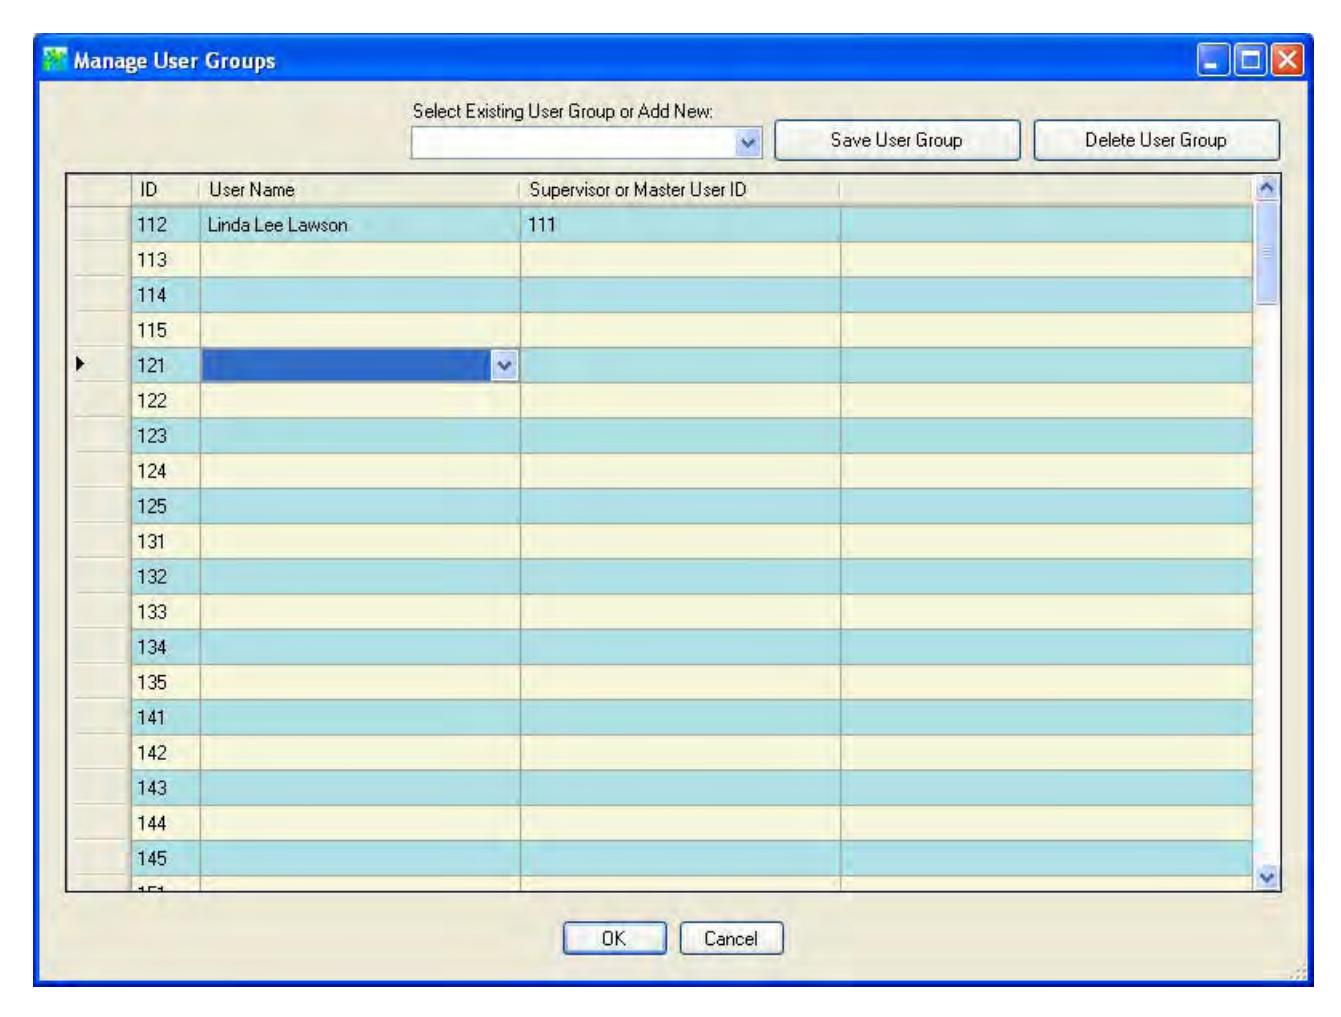This screenshot has width=1341, height=1017.
Task: Minimize the Manage User Groups window
Action: pyautogui.click(x=1213, y=60)
